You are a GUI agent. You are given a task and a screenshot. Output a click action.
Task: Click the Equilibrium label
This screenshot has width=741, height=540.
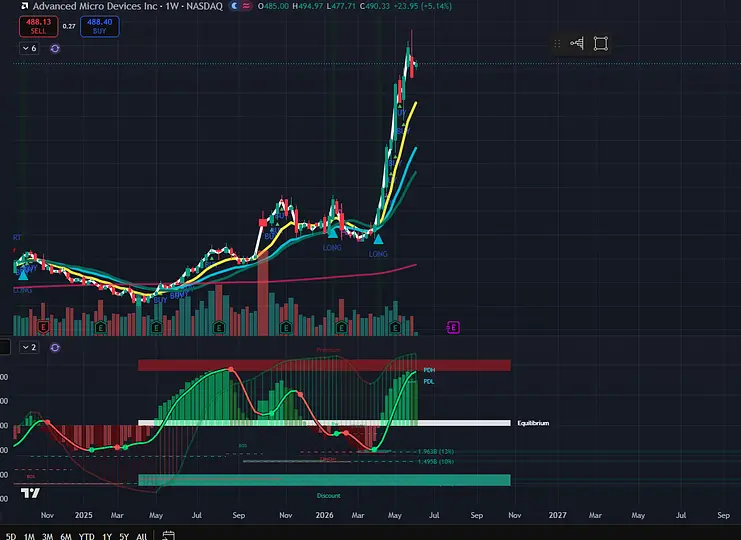pyautogui.click(x=533, y=423)
